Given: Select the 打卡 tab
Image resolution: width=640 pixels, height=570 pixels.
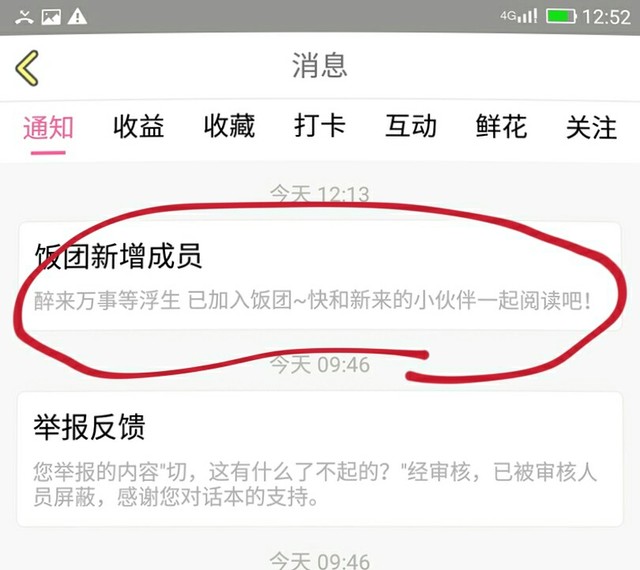Looking at the screenshot, I should point(320,127).
